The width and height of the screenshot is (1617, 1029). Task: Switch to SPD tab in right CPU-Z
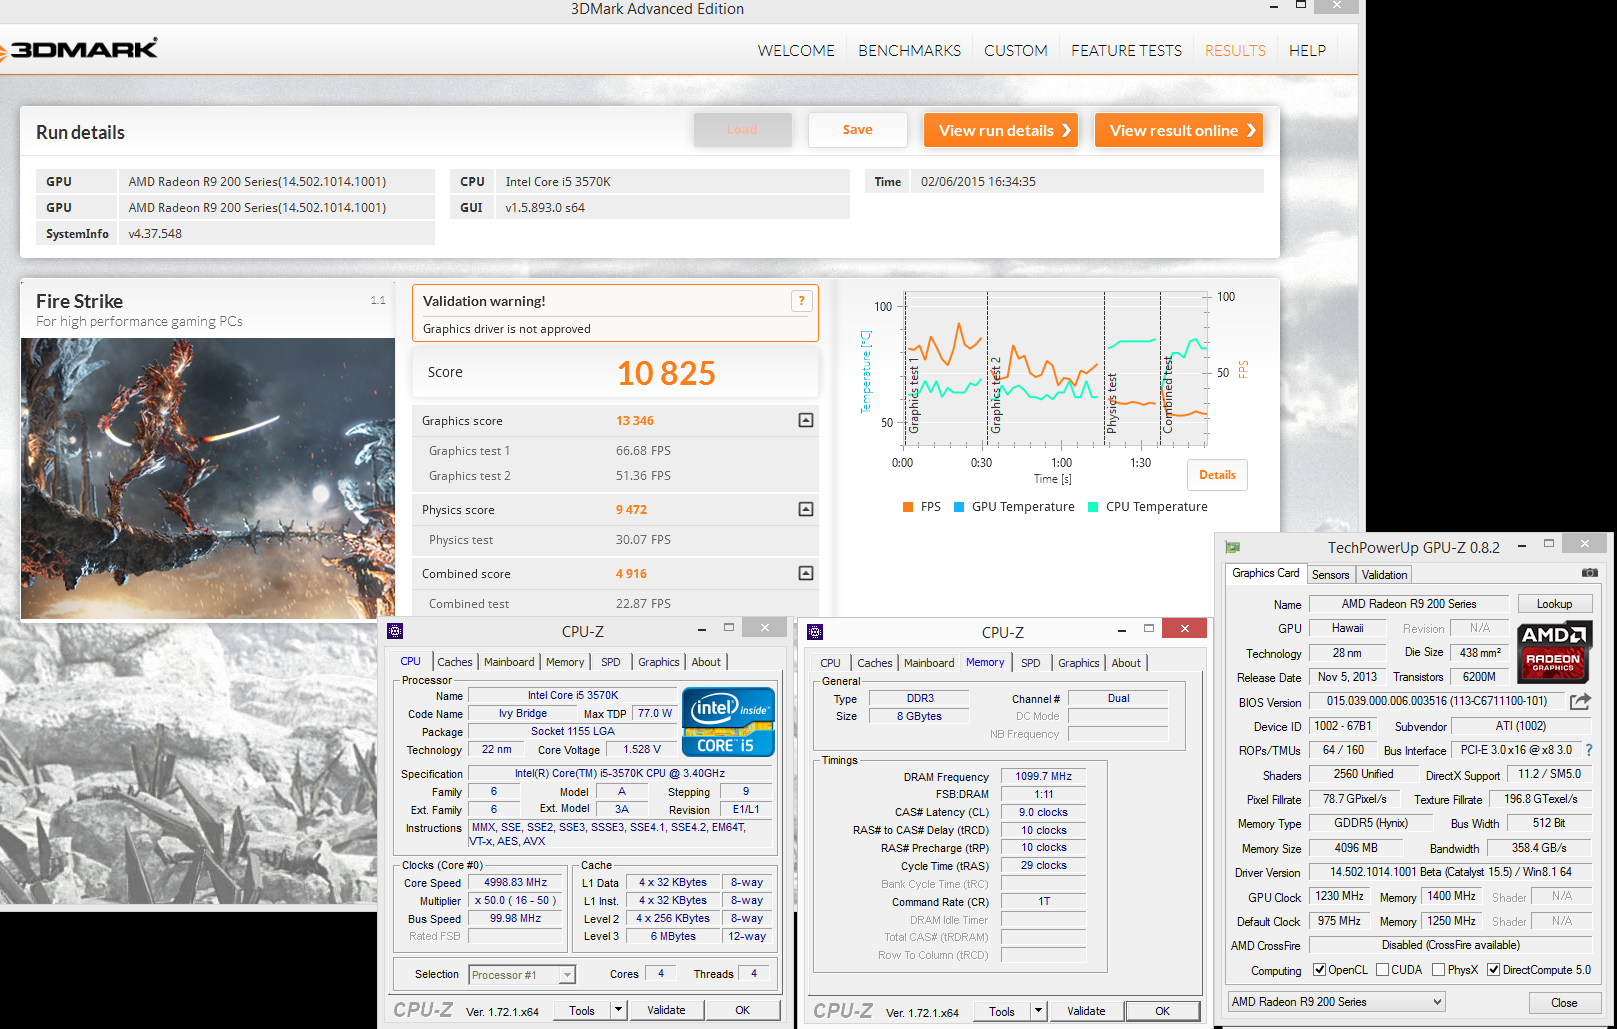[1030, 663]
